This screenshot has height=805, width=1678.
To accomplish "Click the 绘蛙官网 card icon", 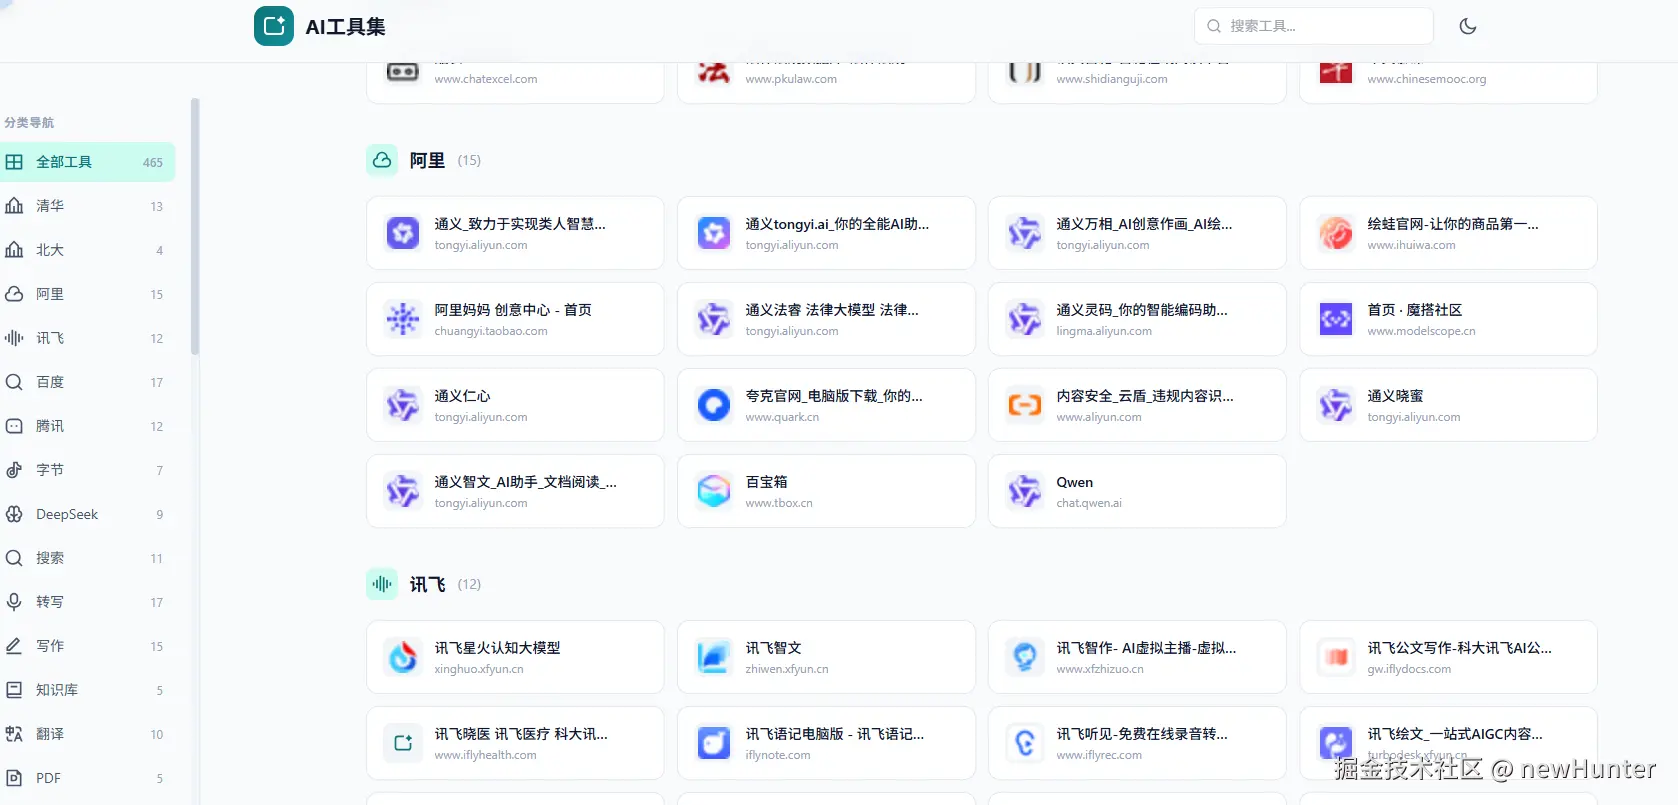I will coord(1336,233).
